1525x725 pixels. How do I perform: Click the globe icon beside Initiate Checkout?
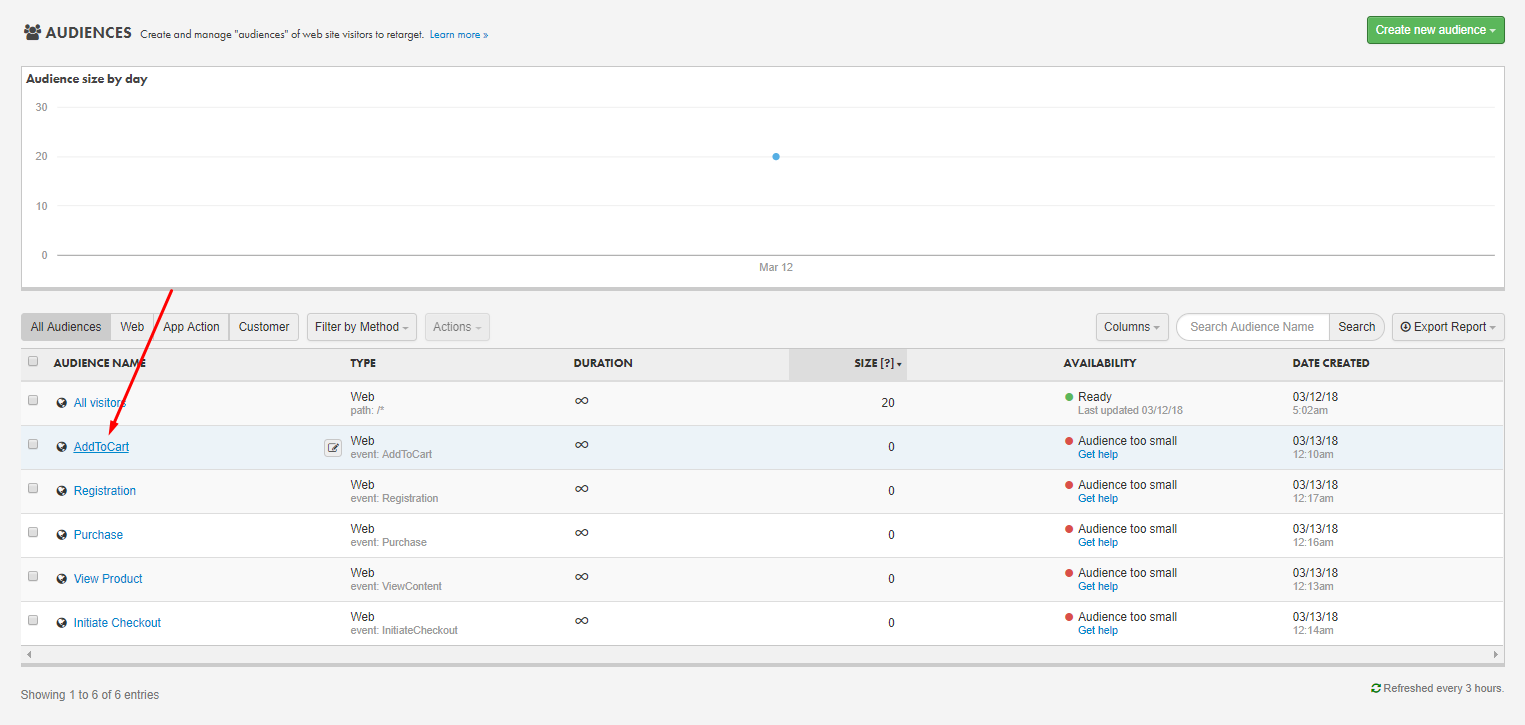tap(62, 623)
